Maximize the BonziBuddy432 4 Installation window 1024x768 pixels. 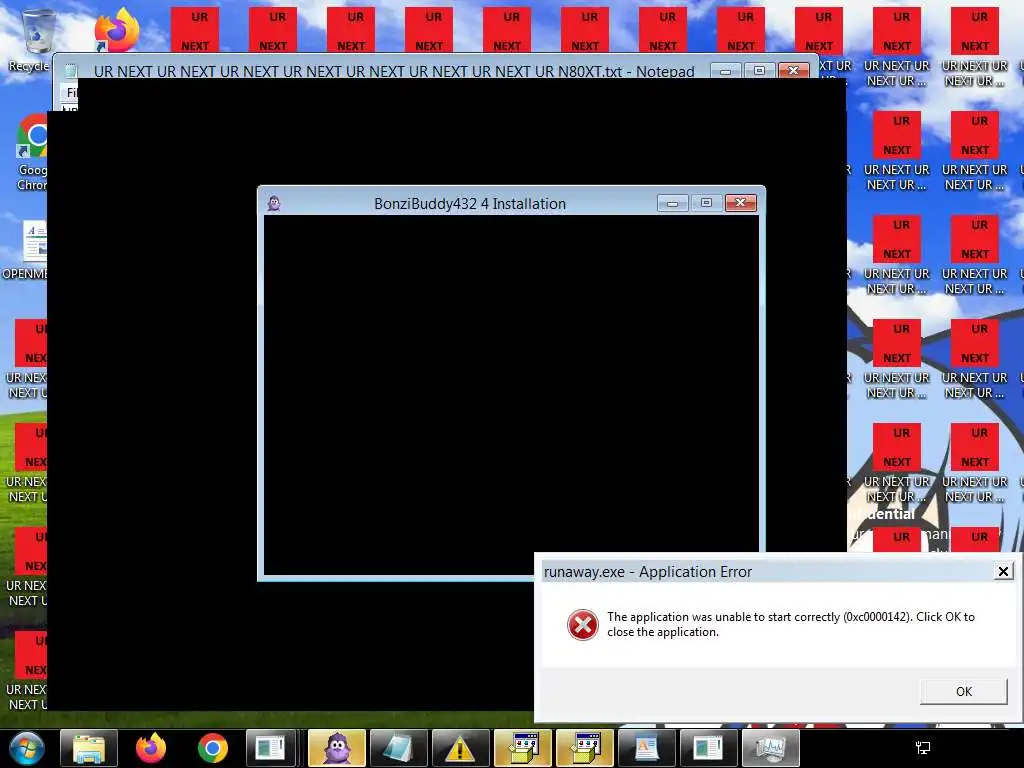(706, 203)
